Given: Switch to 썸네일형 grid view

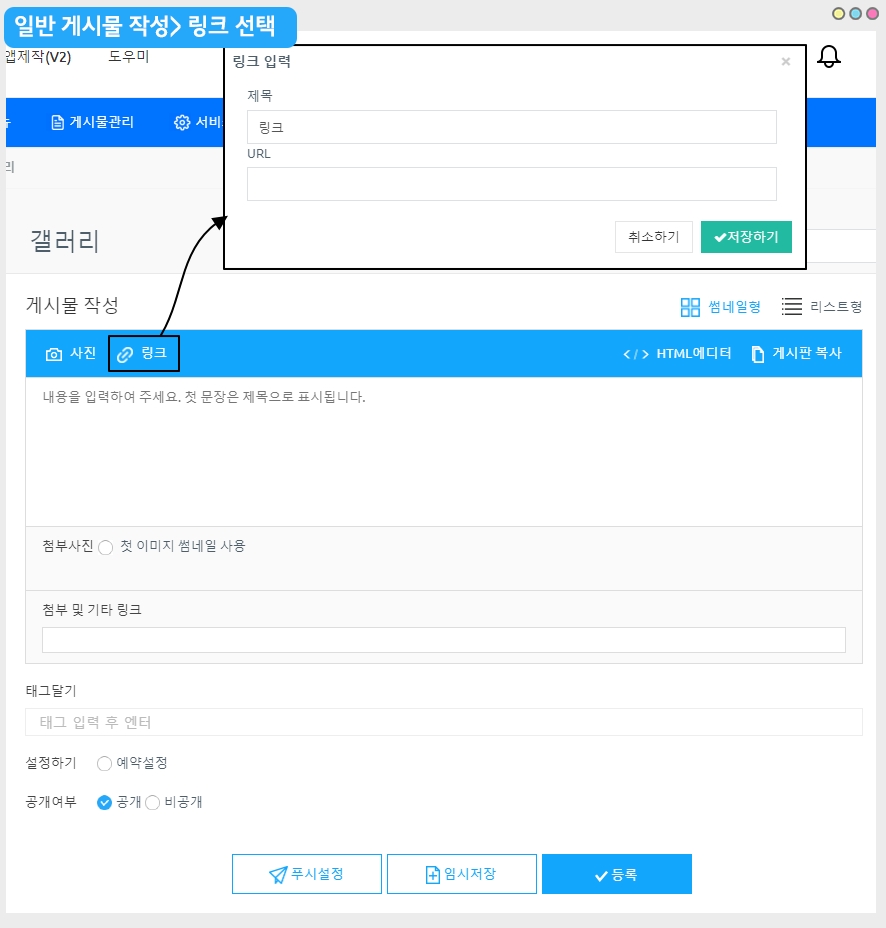Looking at the screenshot, I should pyautogui.click(x=720, y=307).
